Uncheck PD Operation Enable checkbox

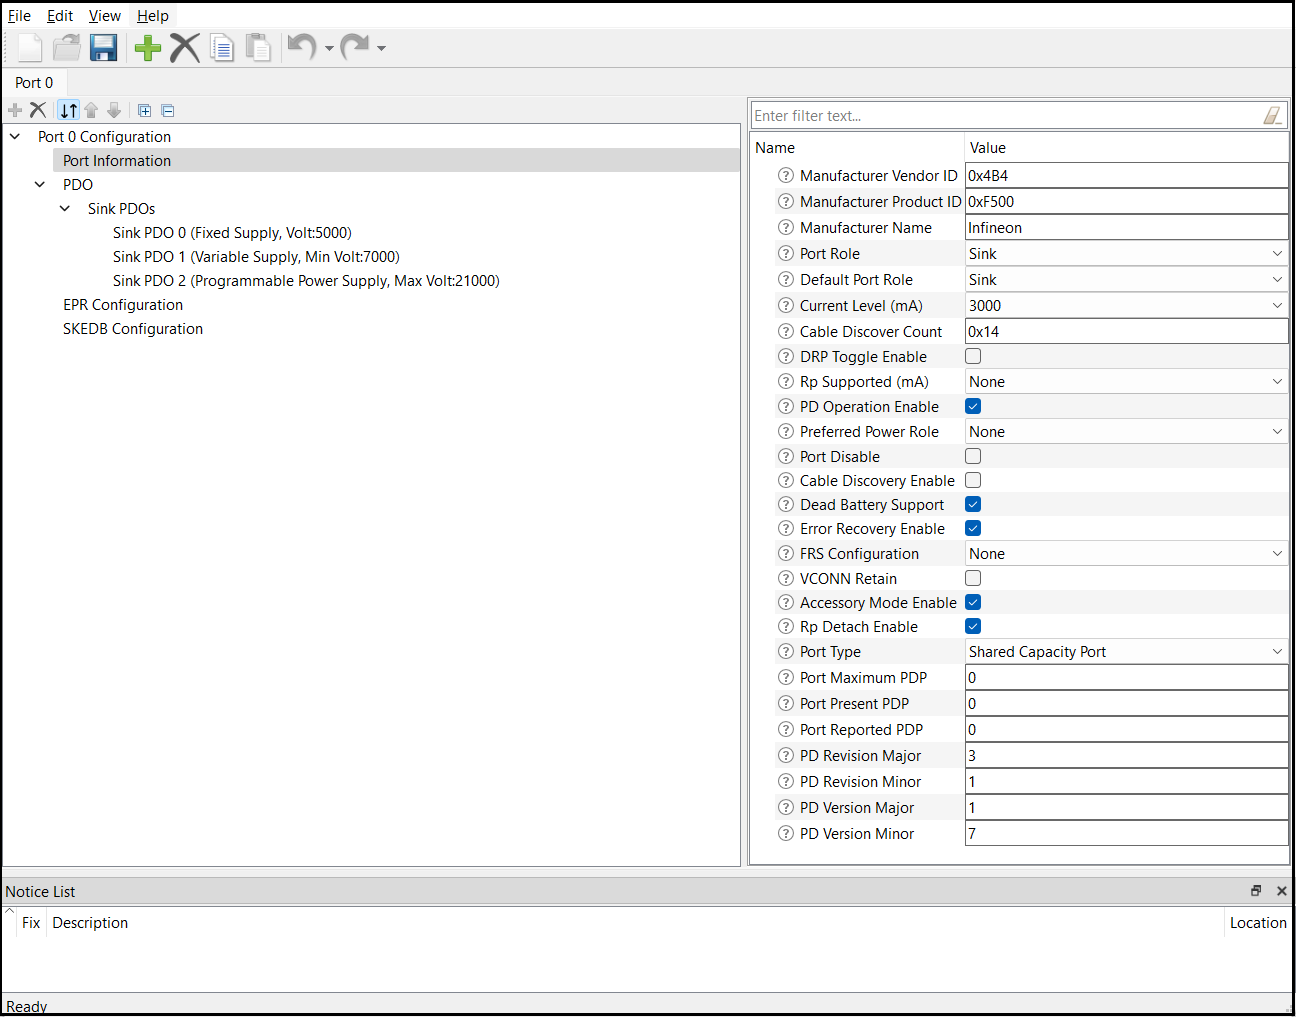pos(973,406)
